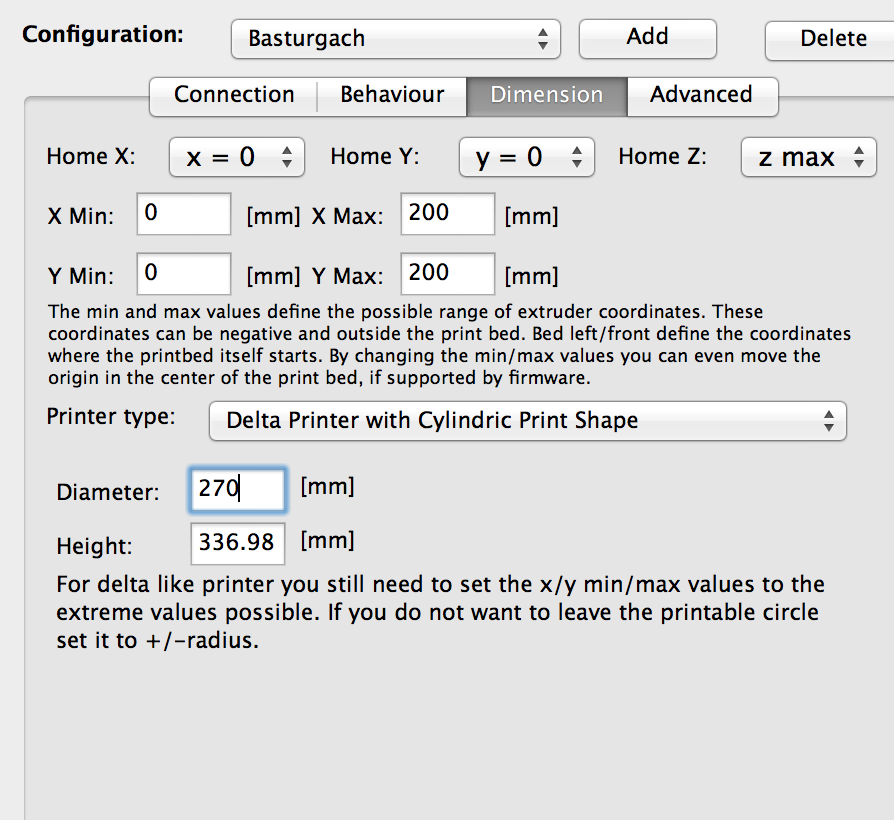
Task: Click the Height field showing 336.98
Action: [x=238, y=543]
